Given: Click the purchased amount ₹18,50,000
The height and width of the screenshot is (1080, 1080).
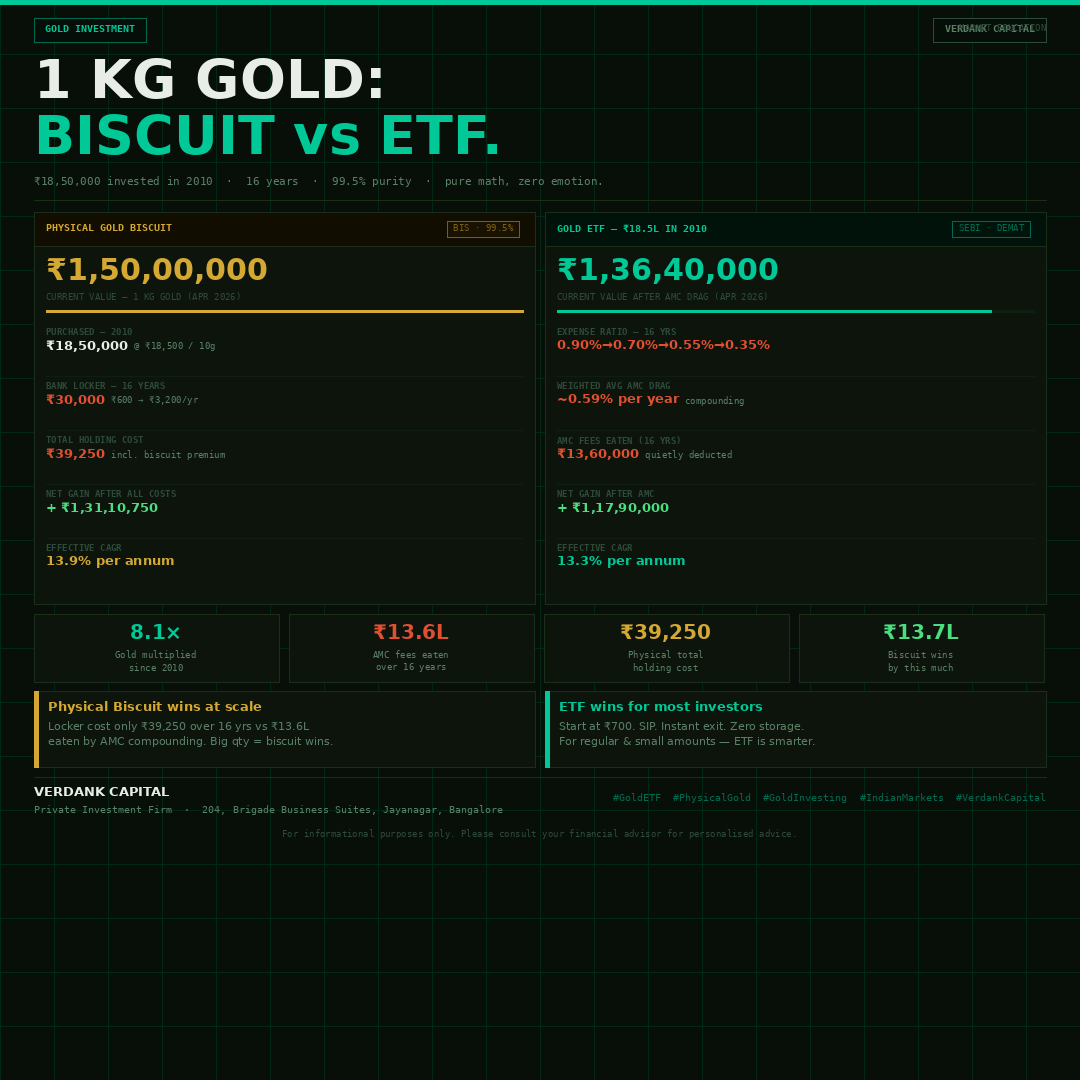Looking at the screenshot, I should pyautogui.click(x=87, y=346).
